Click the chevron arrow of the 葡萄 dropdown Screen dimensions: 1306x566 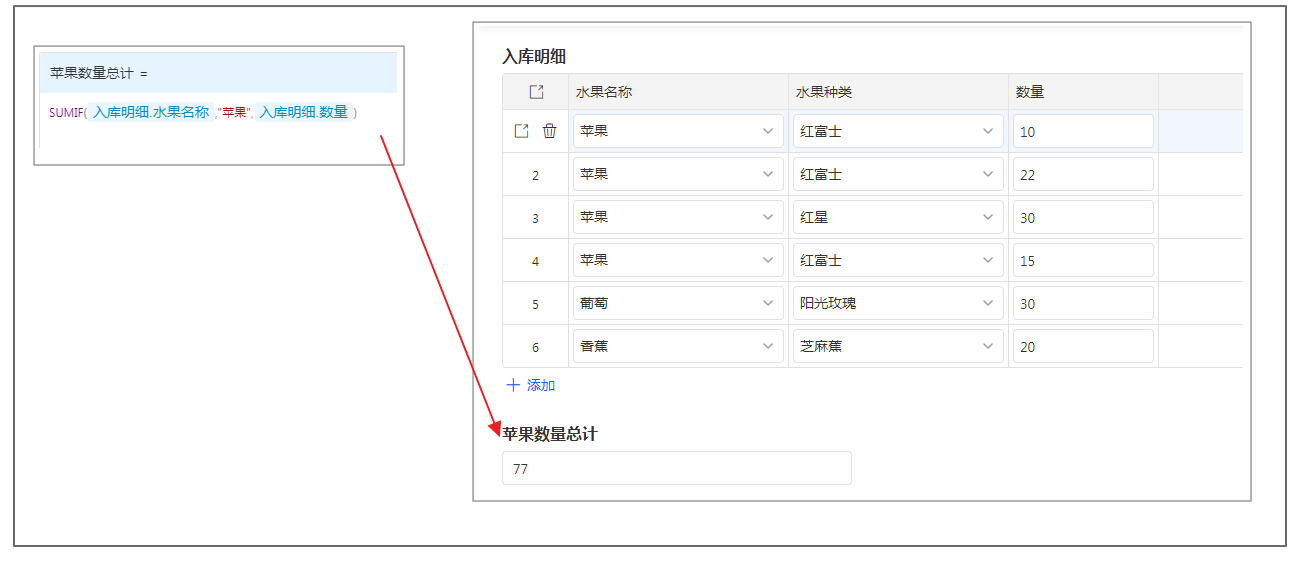point(768,303)
